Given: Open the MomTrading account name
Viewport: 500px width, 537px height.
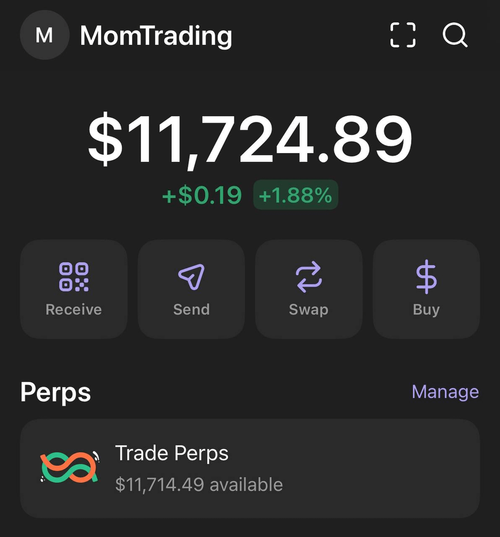Looking at the screenshot, I should pos(156,36).
